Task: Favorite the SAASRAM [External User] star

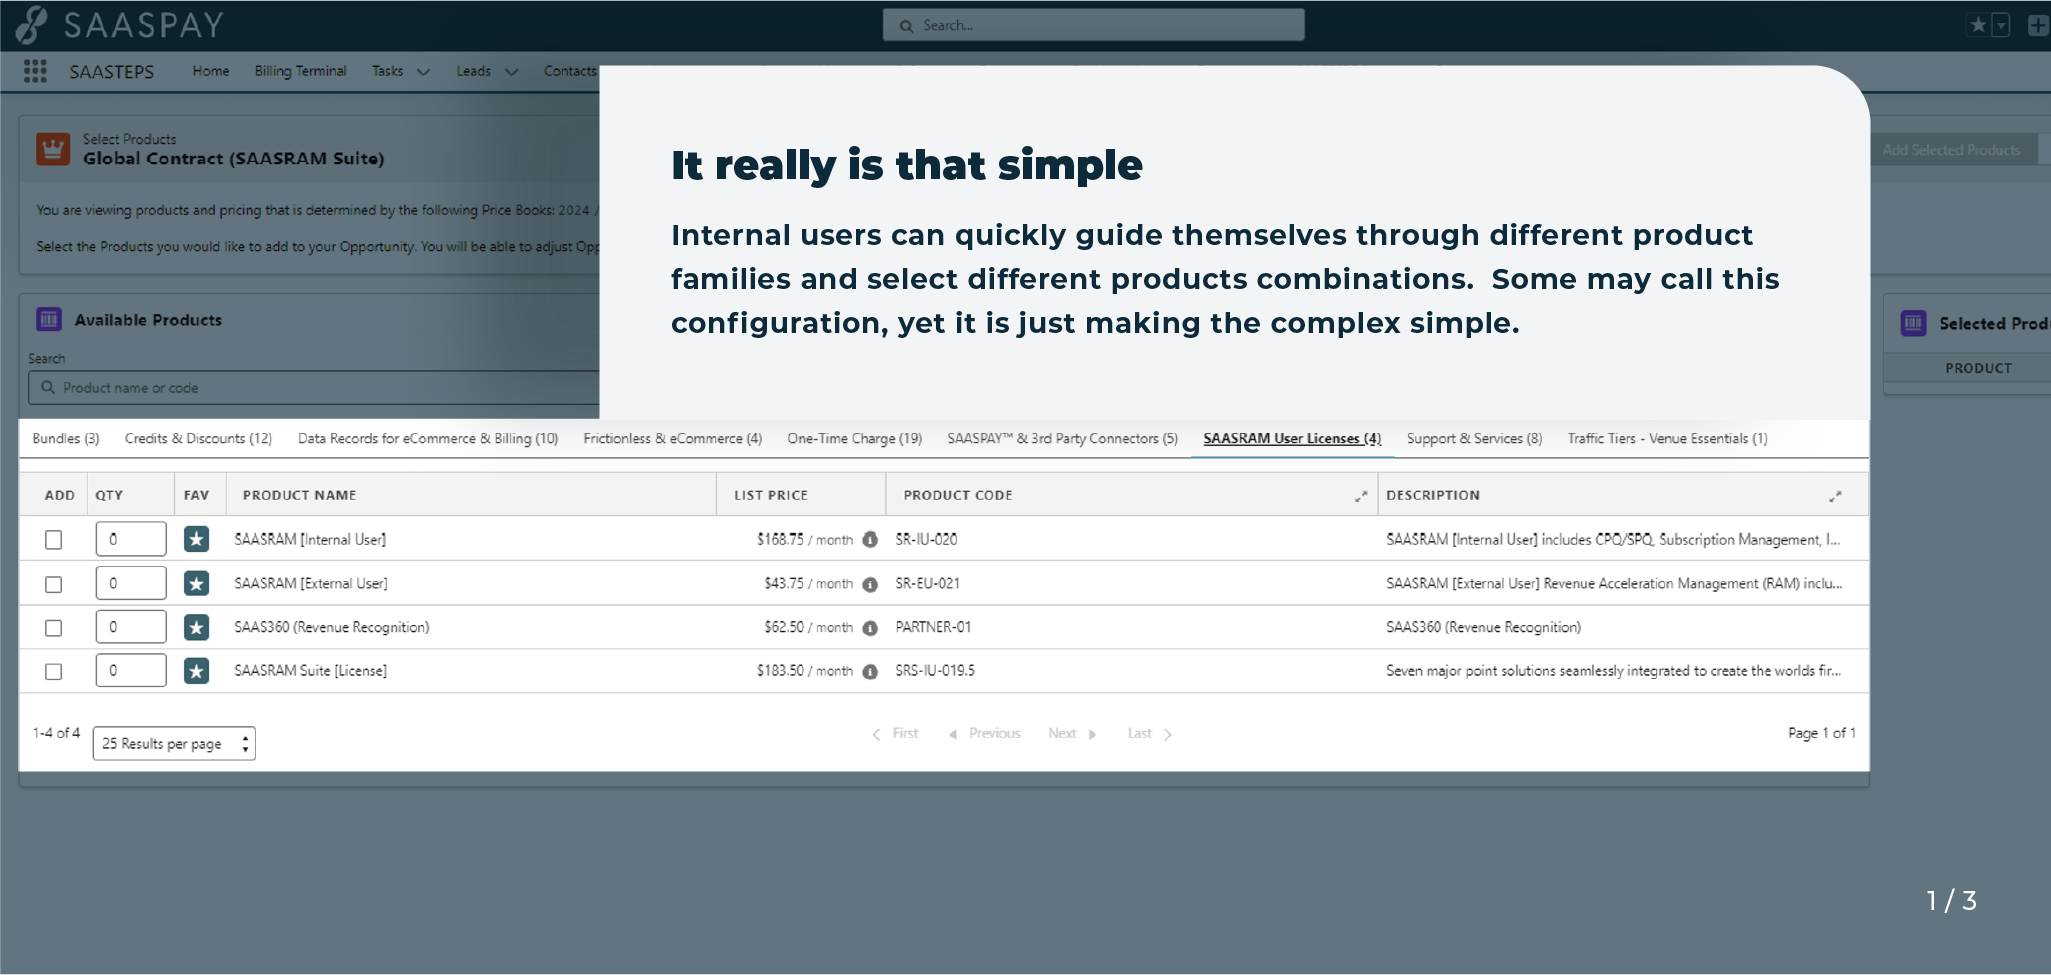Action: tap(196, 583)
